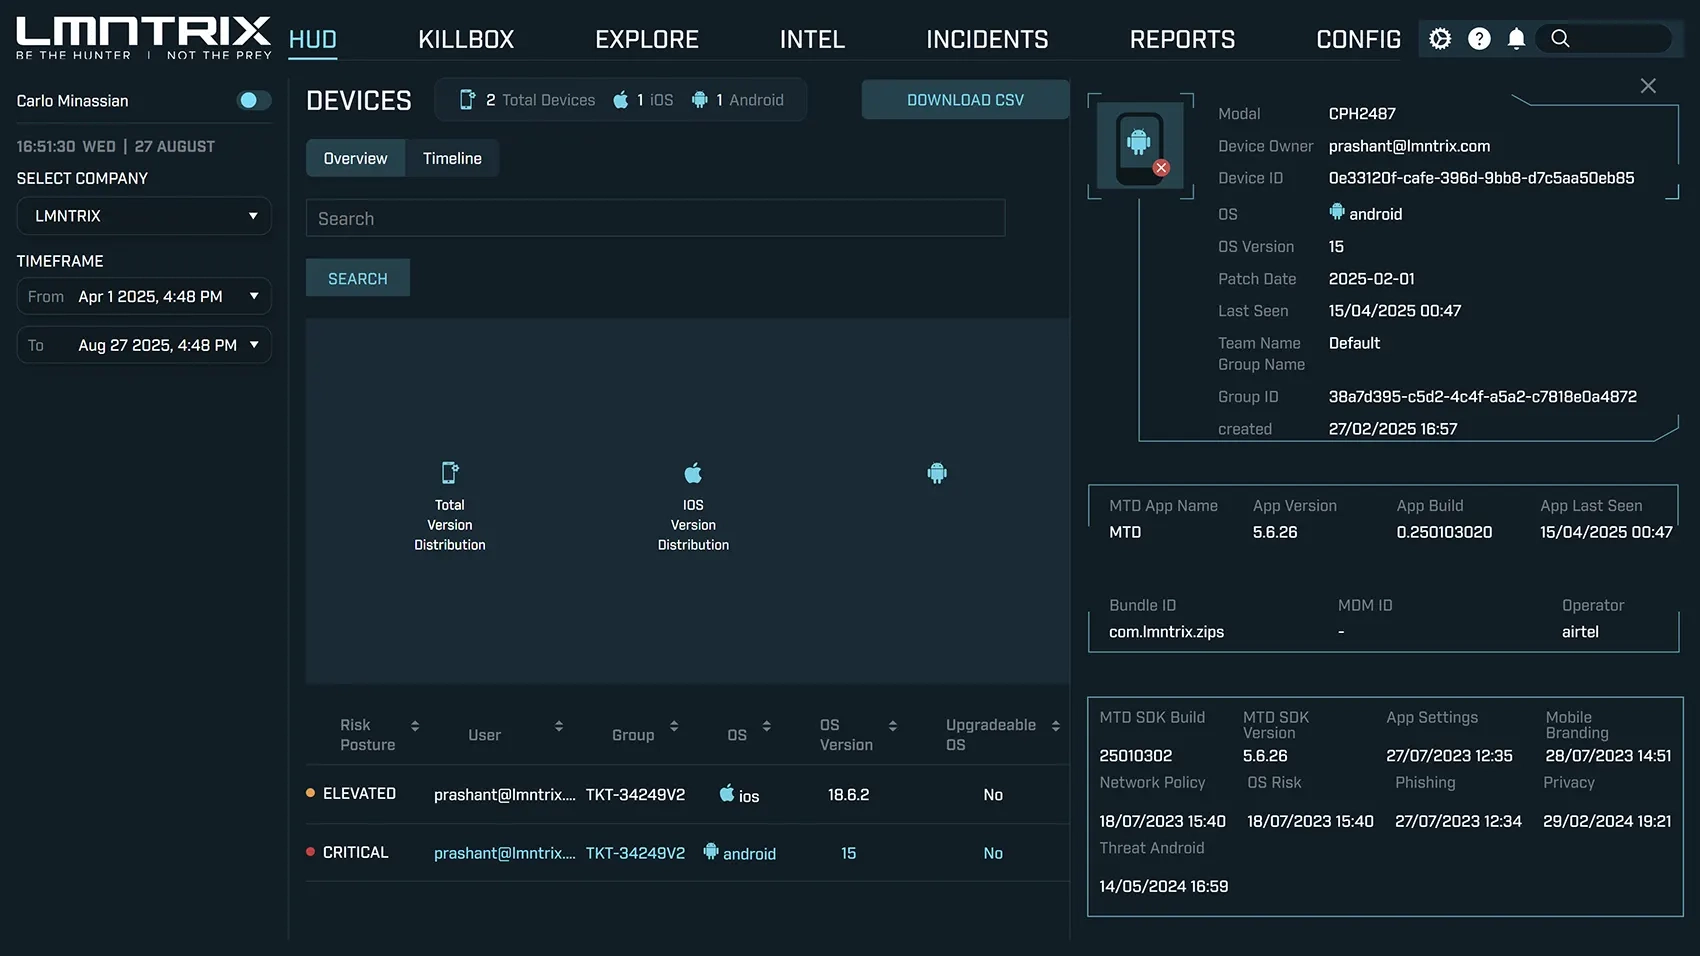Viewport: 1700px width, 956px height.
Task: Click the Total Devices phone icon
Action: coord(467,100)
